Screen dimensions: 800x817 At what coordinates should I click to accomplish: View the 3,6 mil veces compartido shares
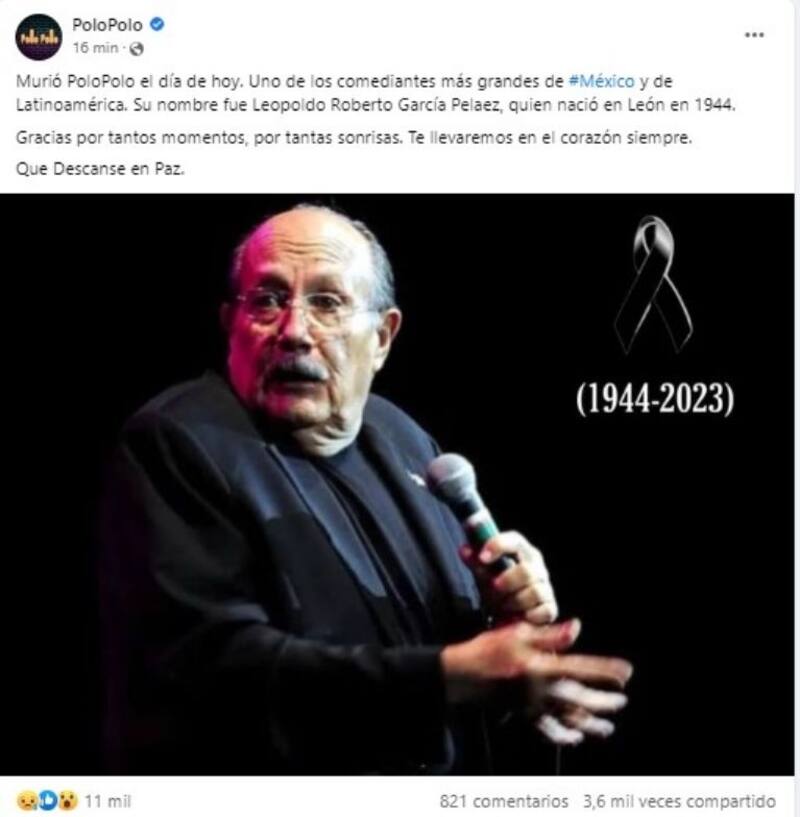(680, 801)
